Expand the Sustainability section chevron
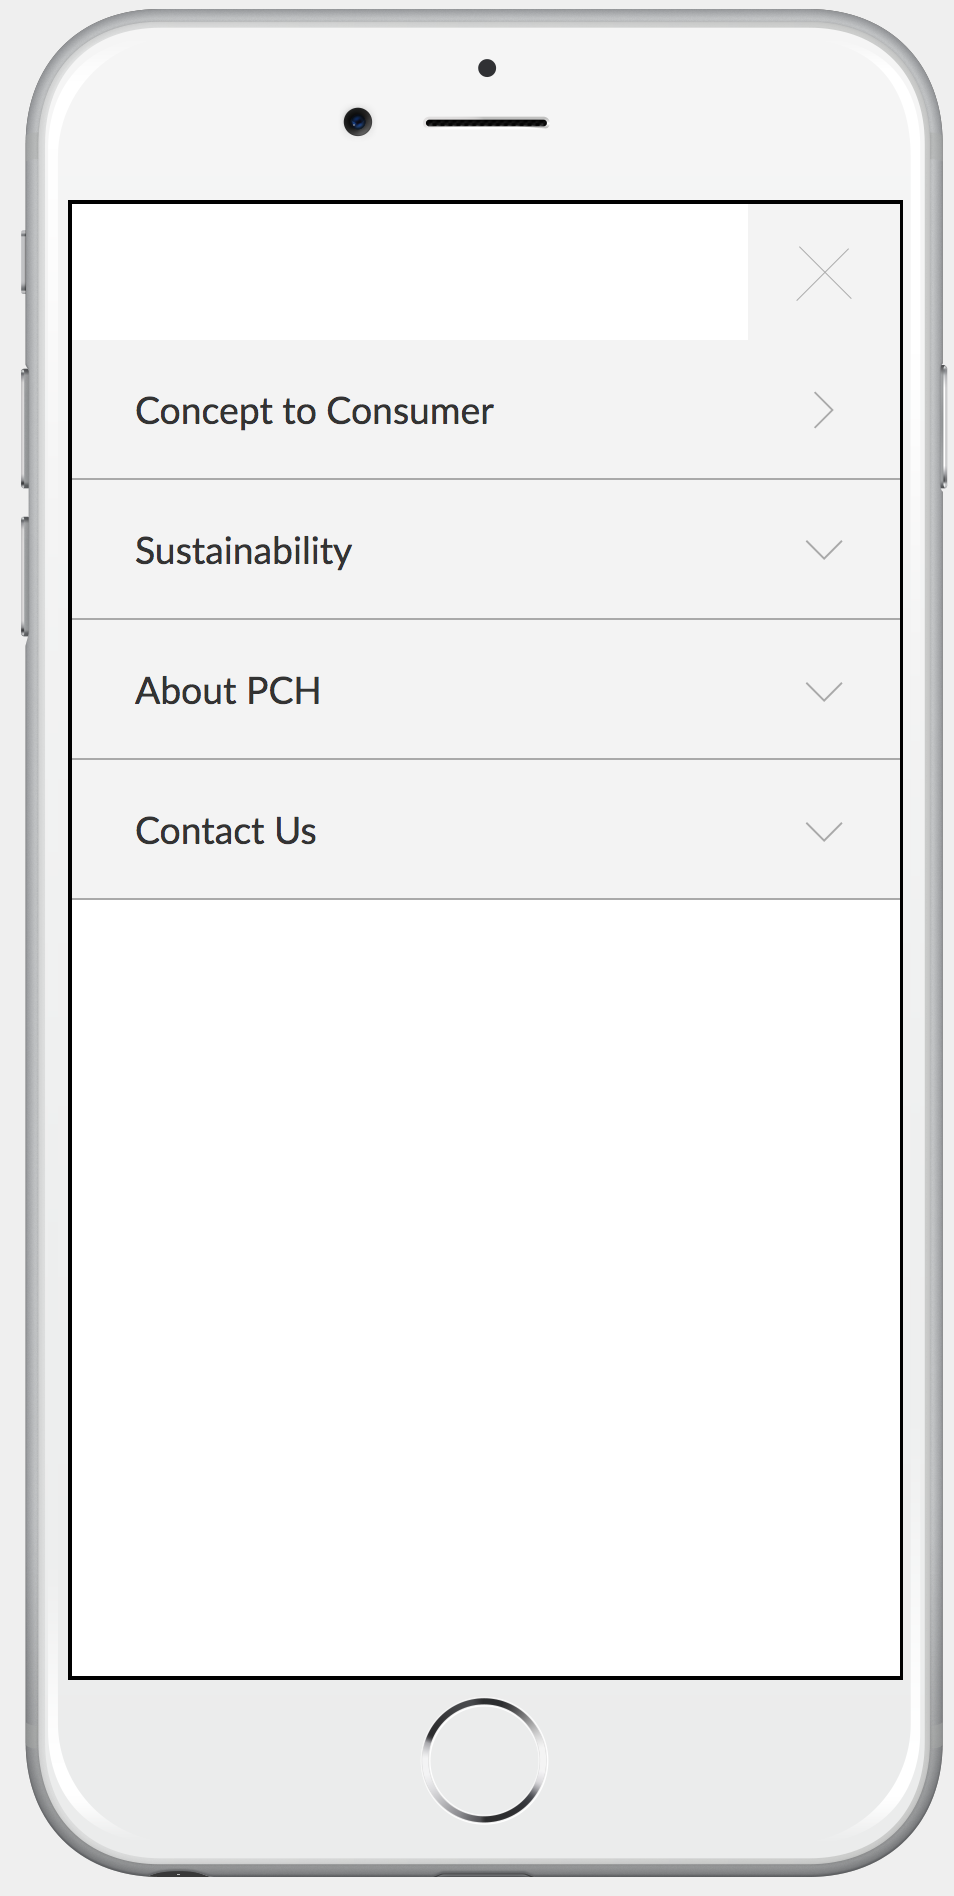The height and width of the screenshot is (1896, 954). click(x=824, y=550)
